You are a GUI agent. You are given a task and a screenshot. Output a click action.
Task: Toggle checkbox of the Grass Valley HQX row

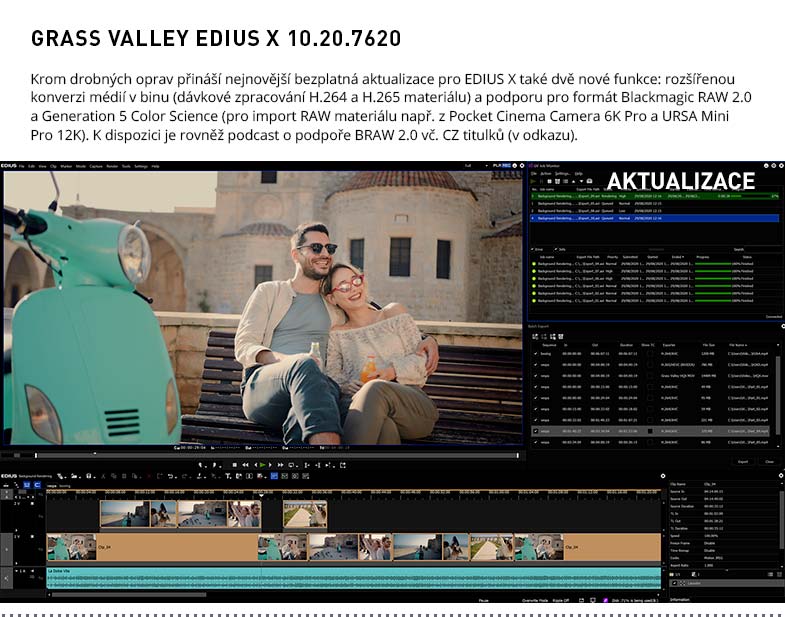coord(536,376)
